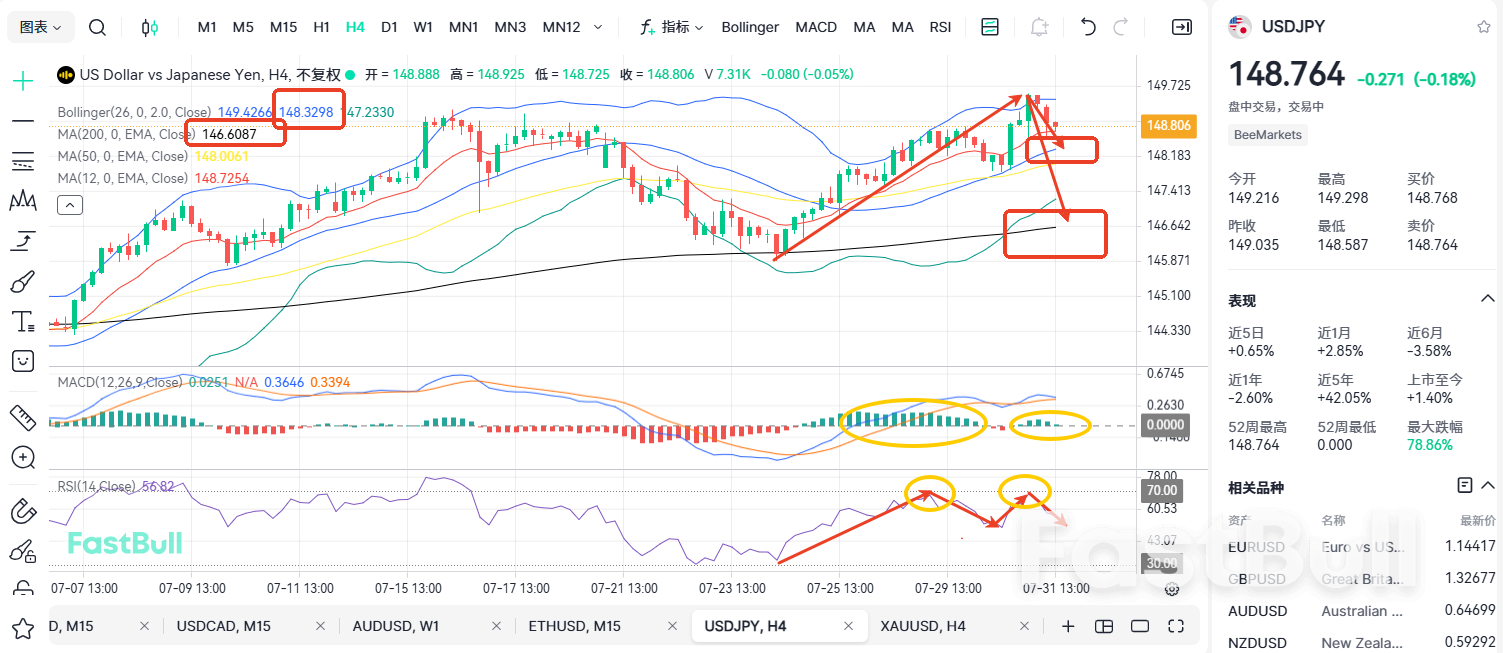Select the D1 timeframe

[389, 27]
